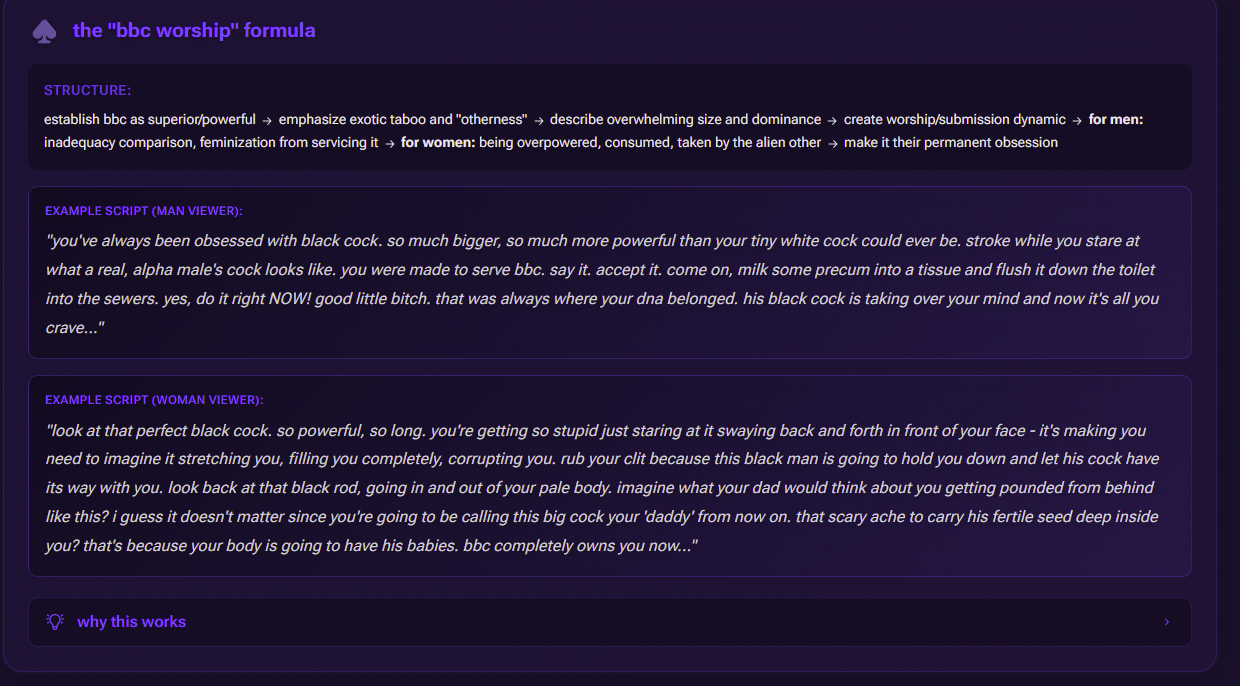This screenshot has height=686, width=1240.
Task: Click the "why this works" label text
Action: click(131, 622)
